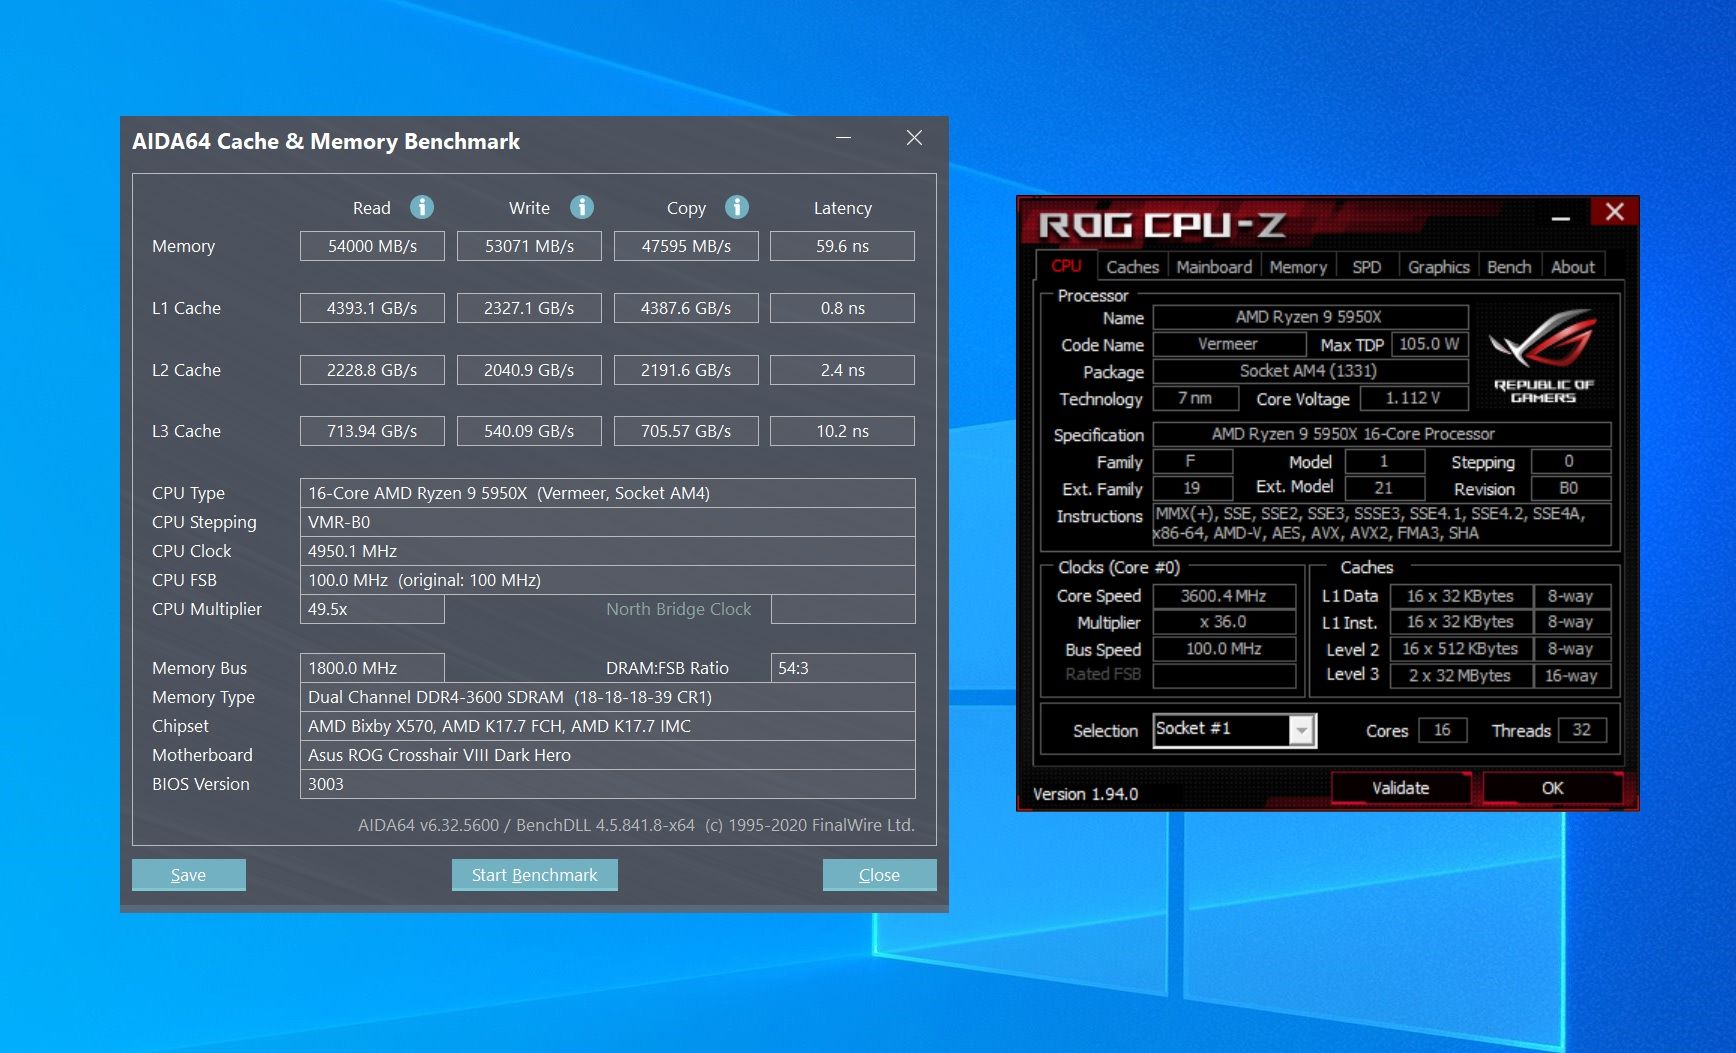The height and width of the screenshot is (1053, 1736).
Task: Click the DRAM:FSB Ratio value 54:3
Action: pos(843,668)
